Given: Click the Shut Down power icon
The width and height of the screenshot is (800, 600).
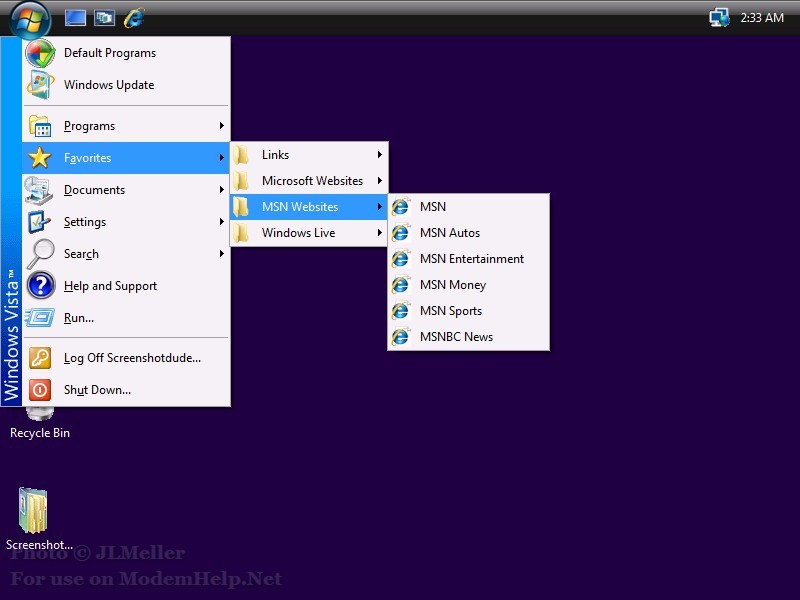Looking at the screenshot, I should (x=40, y=390).
